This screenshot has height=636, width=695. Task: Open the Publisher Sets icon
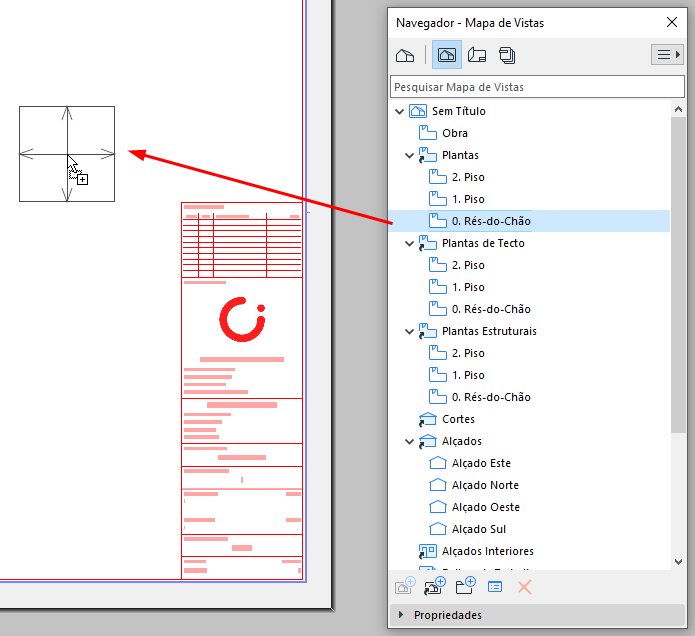tap(507, 55)
